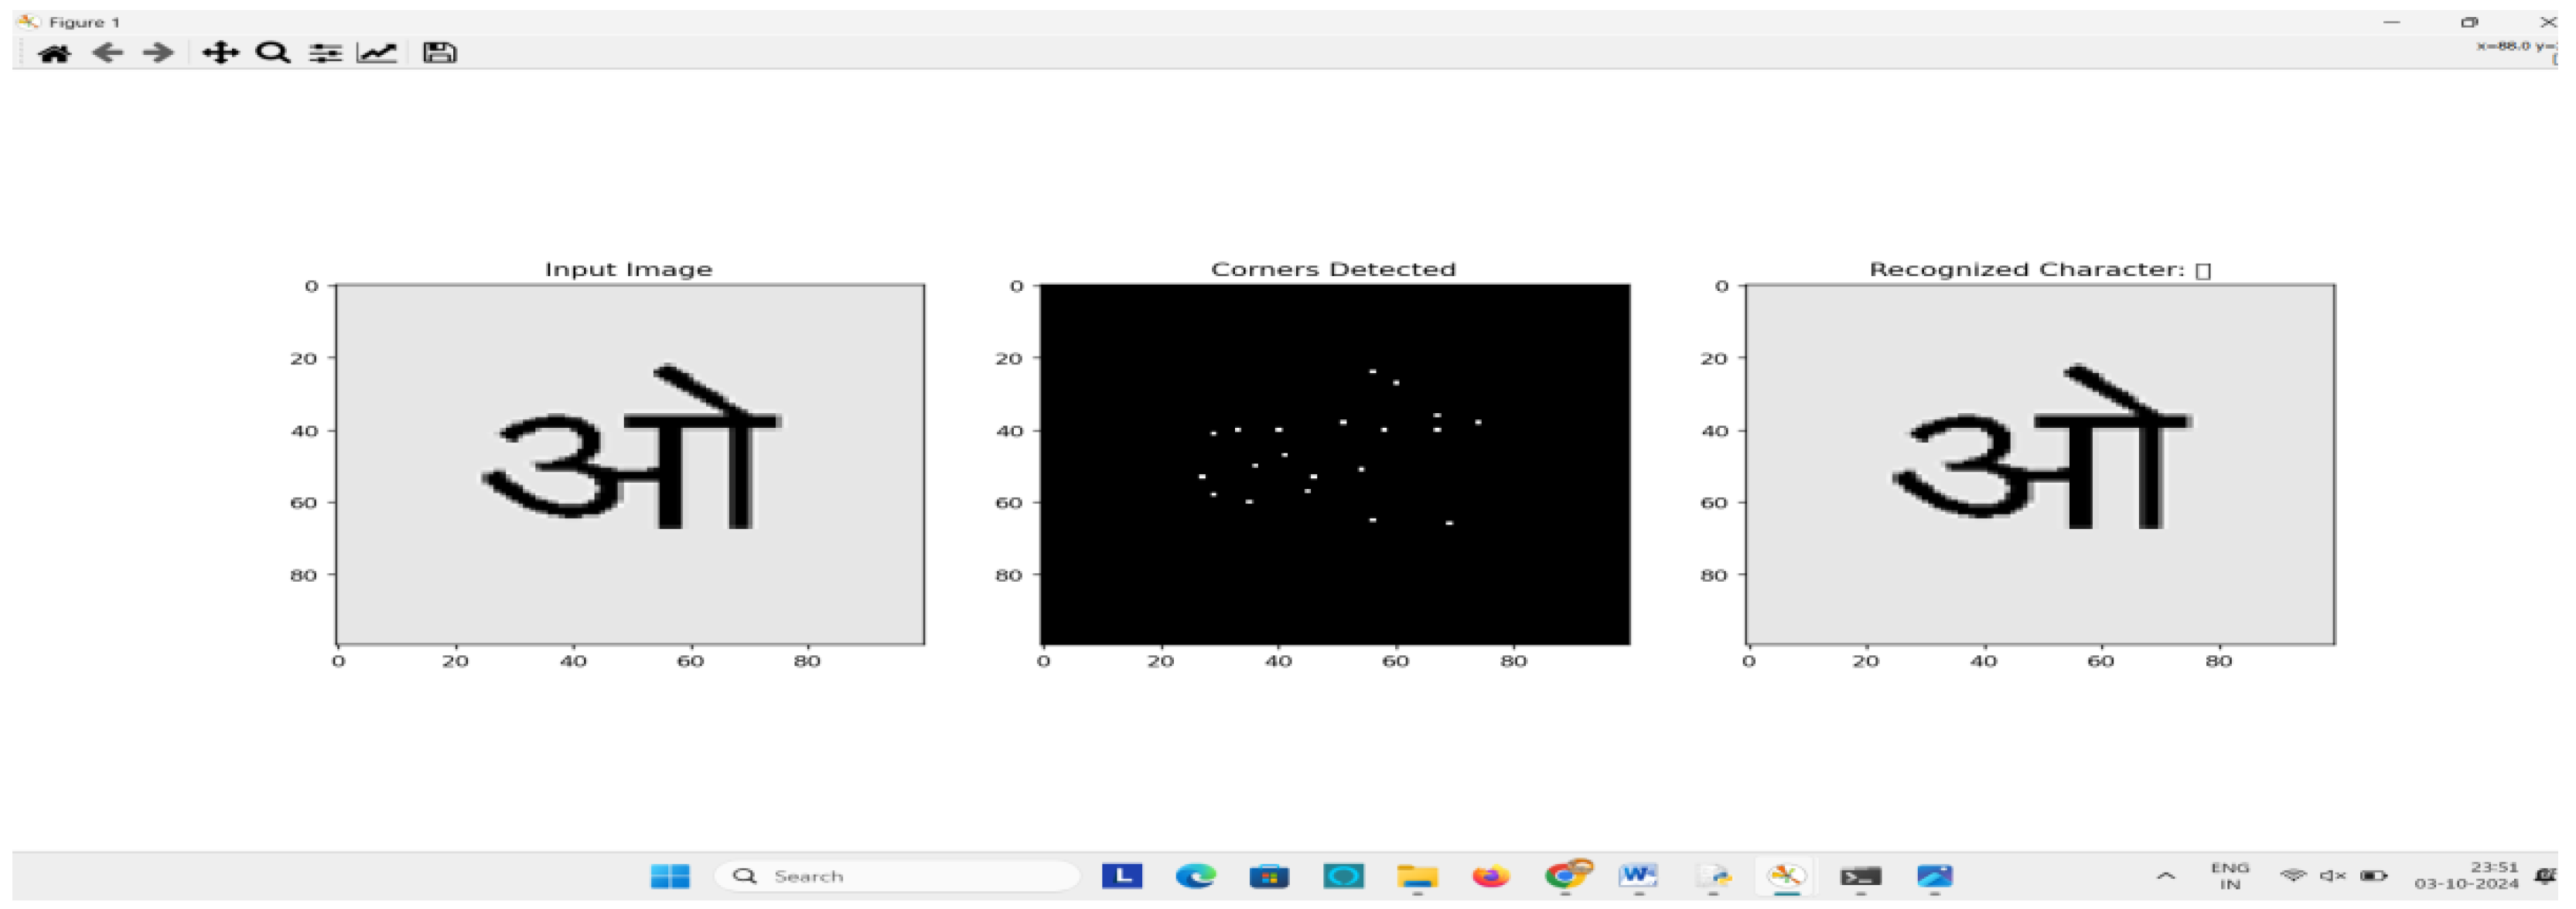The width and height of the screenshot is (2576, 909).
Task: Open Microsoft Edge browser
Action: [1195, 875]
